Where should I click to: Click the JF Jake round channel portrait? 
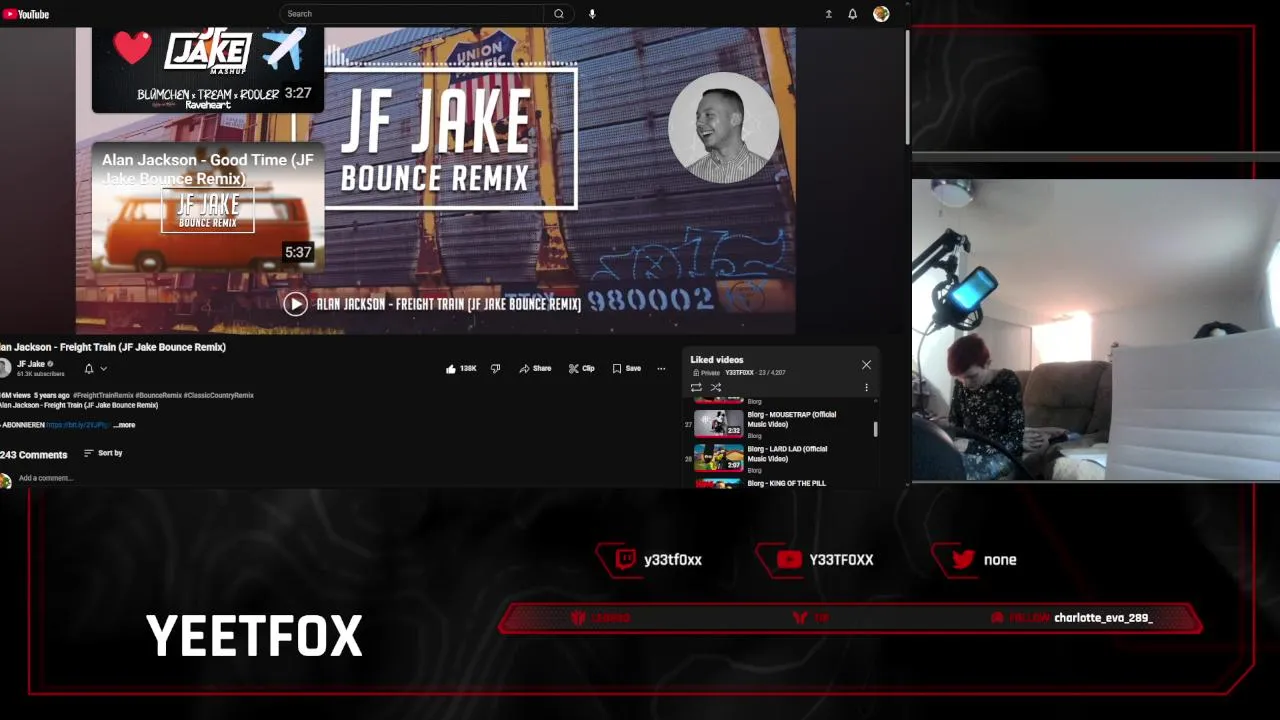coord(723,127)
